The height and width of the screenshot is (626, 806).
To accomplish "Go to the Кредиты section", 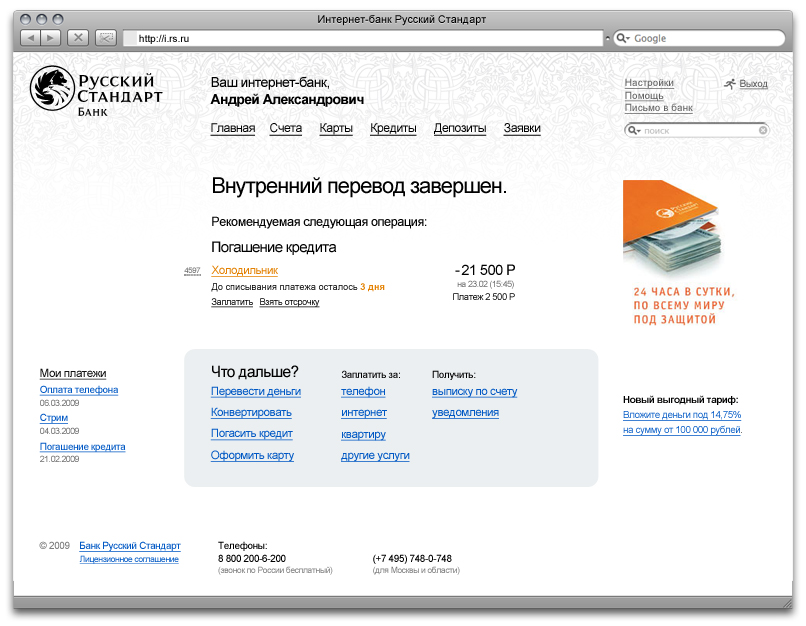I will [393, 128].
